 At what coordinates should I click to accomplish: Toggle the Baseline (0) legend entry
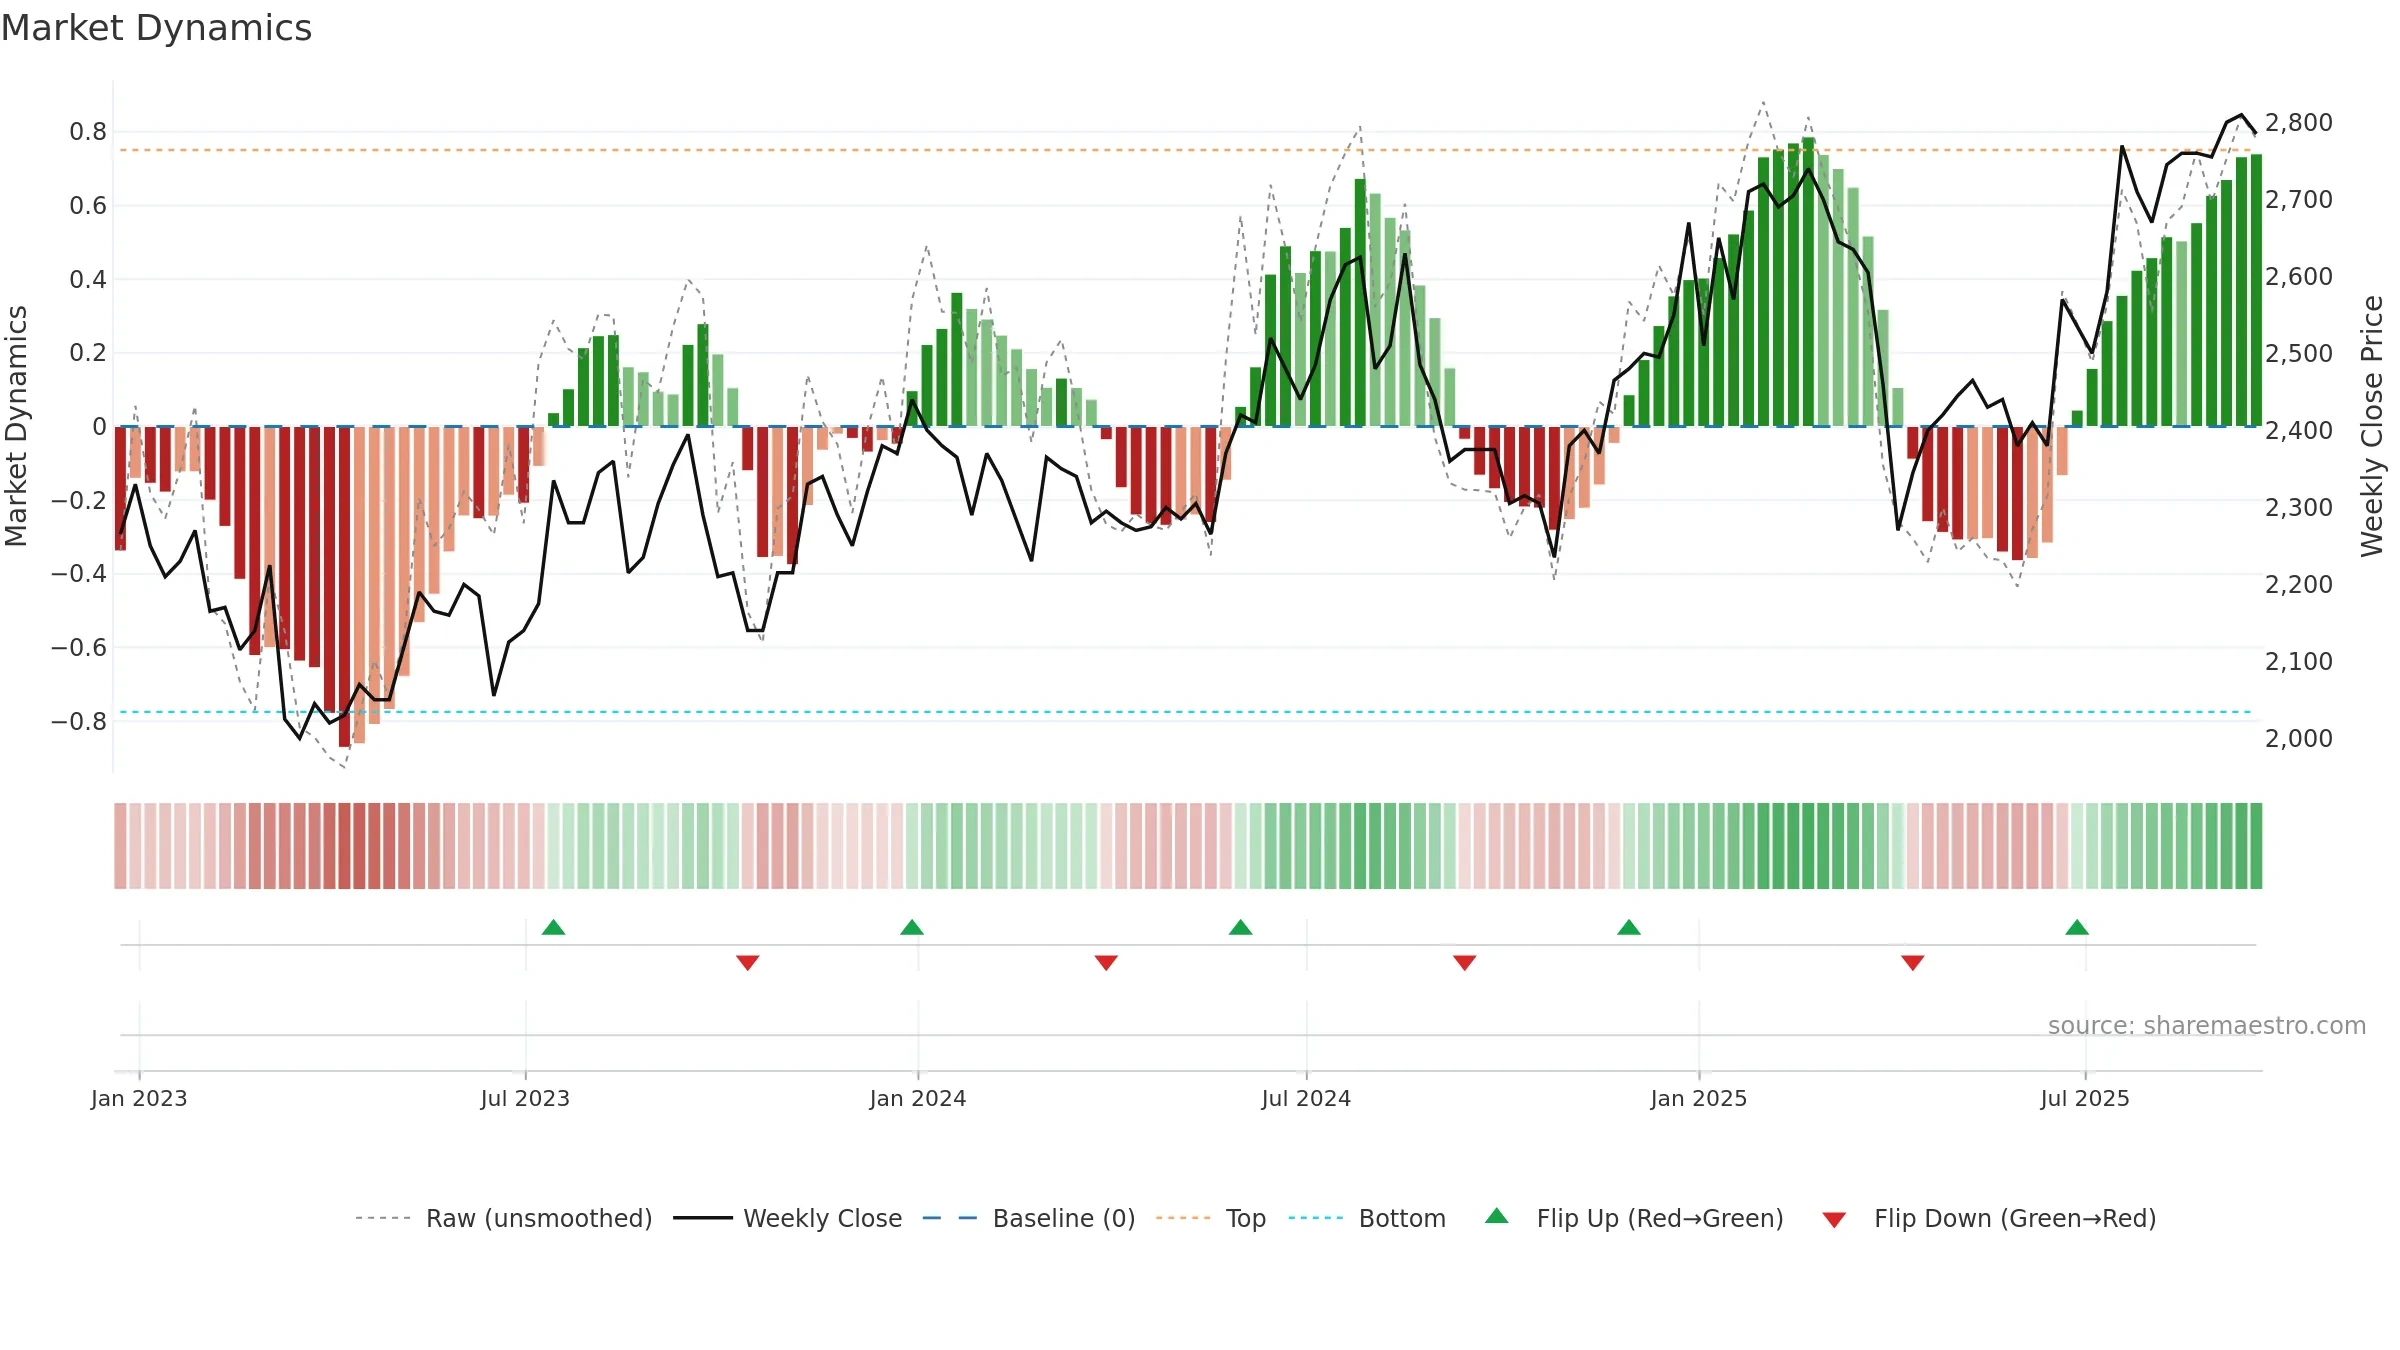click(x=1028, y=1218)
